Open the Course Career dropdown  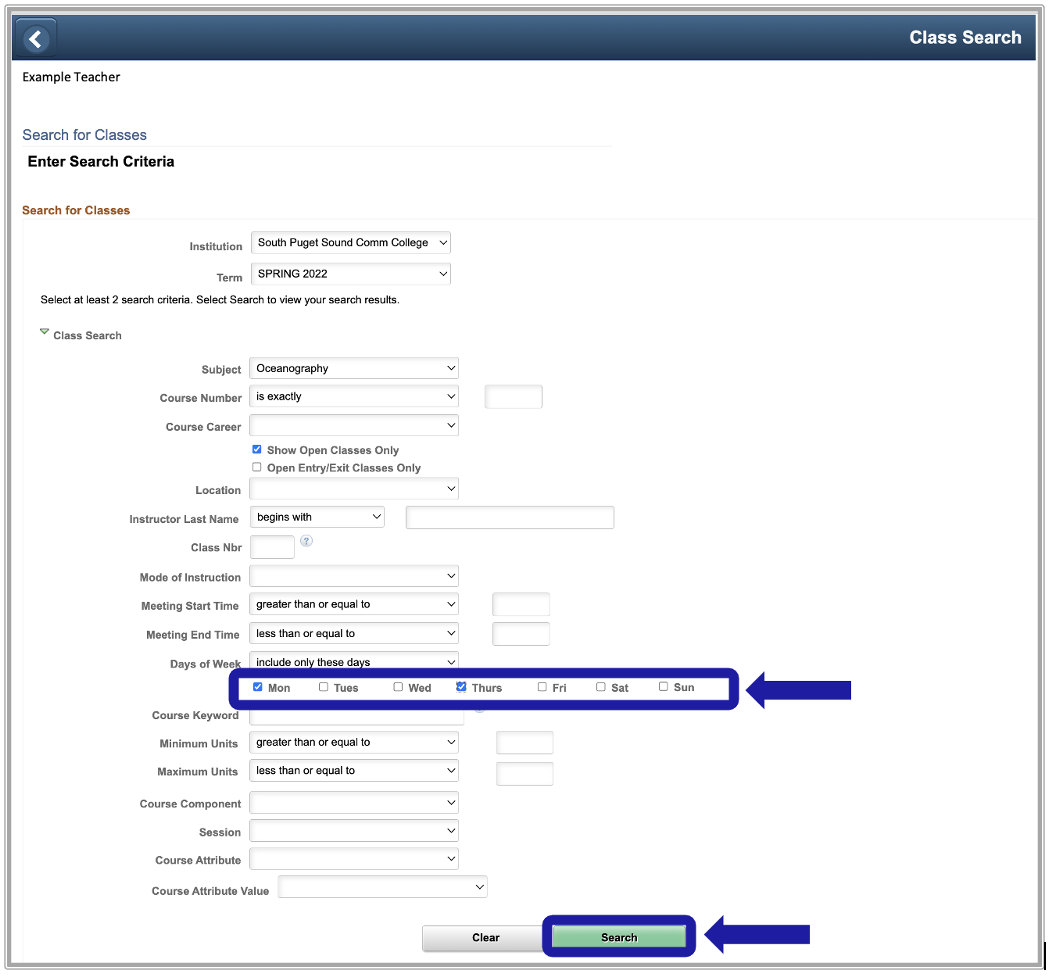pos(354,426)
